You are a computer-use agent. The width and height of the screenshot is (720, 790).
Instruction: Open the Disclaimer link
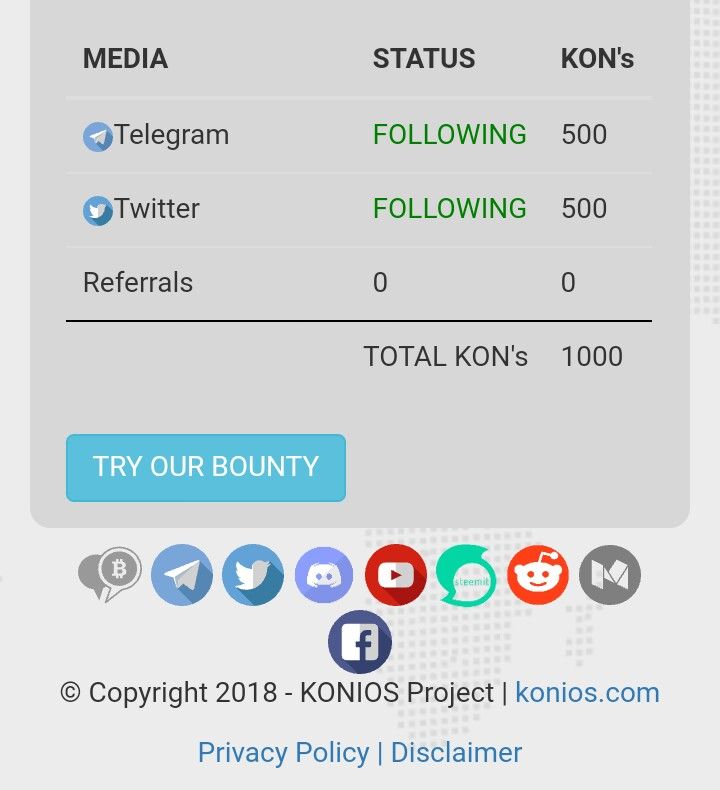(456, 752)
